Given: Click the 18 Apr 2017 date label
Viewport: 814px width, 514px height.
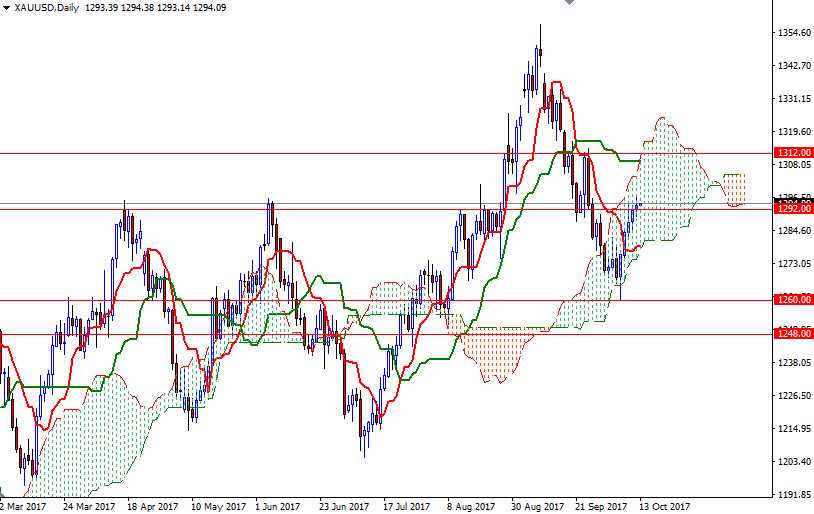Looking at the screenshot, I should coord(153,506).
